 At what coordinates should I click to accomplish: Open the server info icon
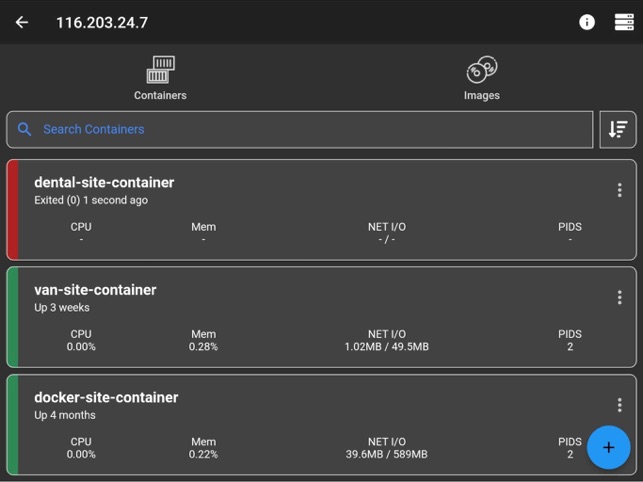(x=587, y=22)
